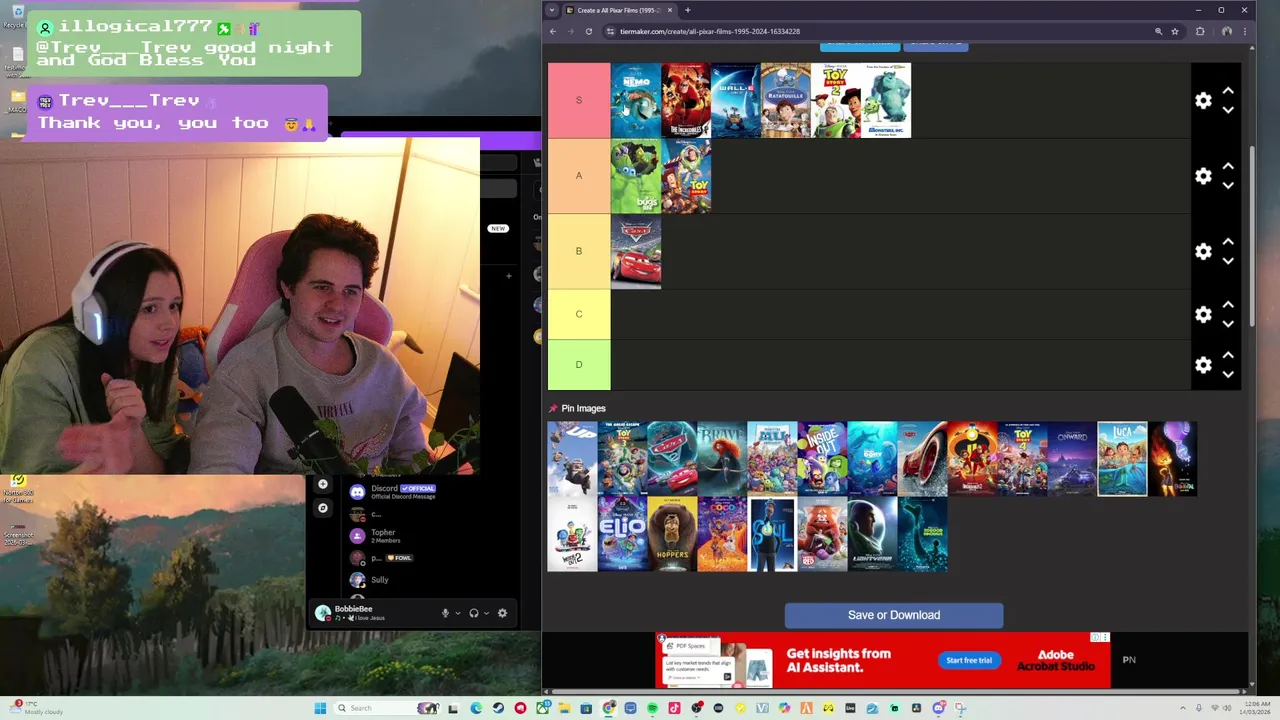The image size is (1280, 720).
Task: Move A tier row up with arrow
Action: pyautogui.click(x=1228, y=167)
